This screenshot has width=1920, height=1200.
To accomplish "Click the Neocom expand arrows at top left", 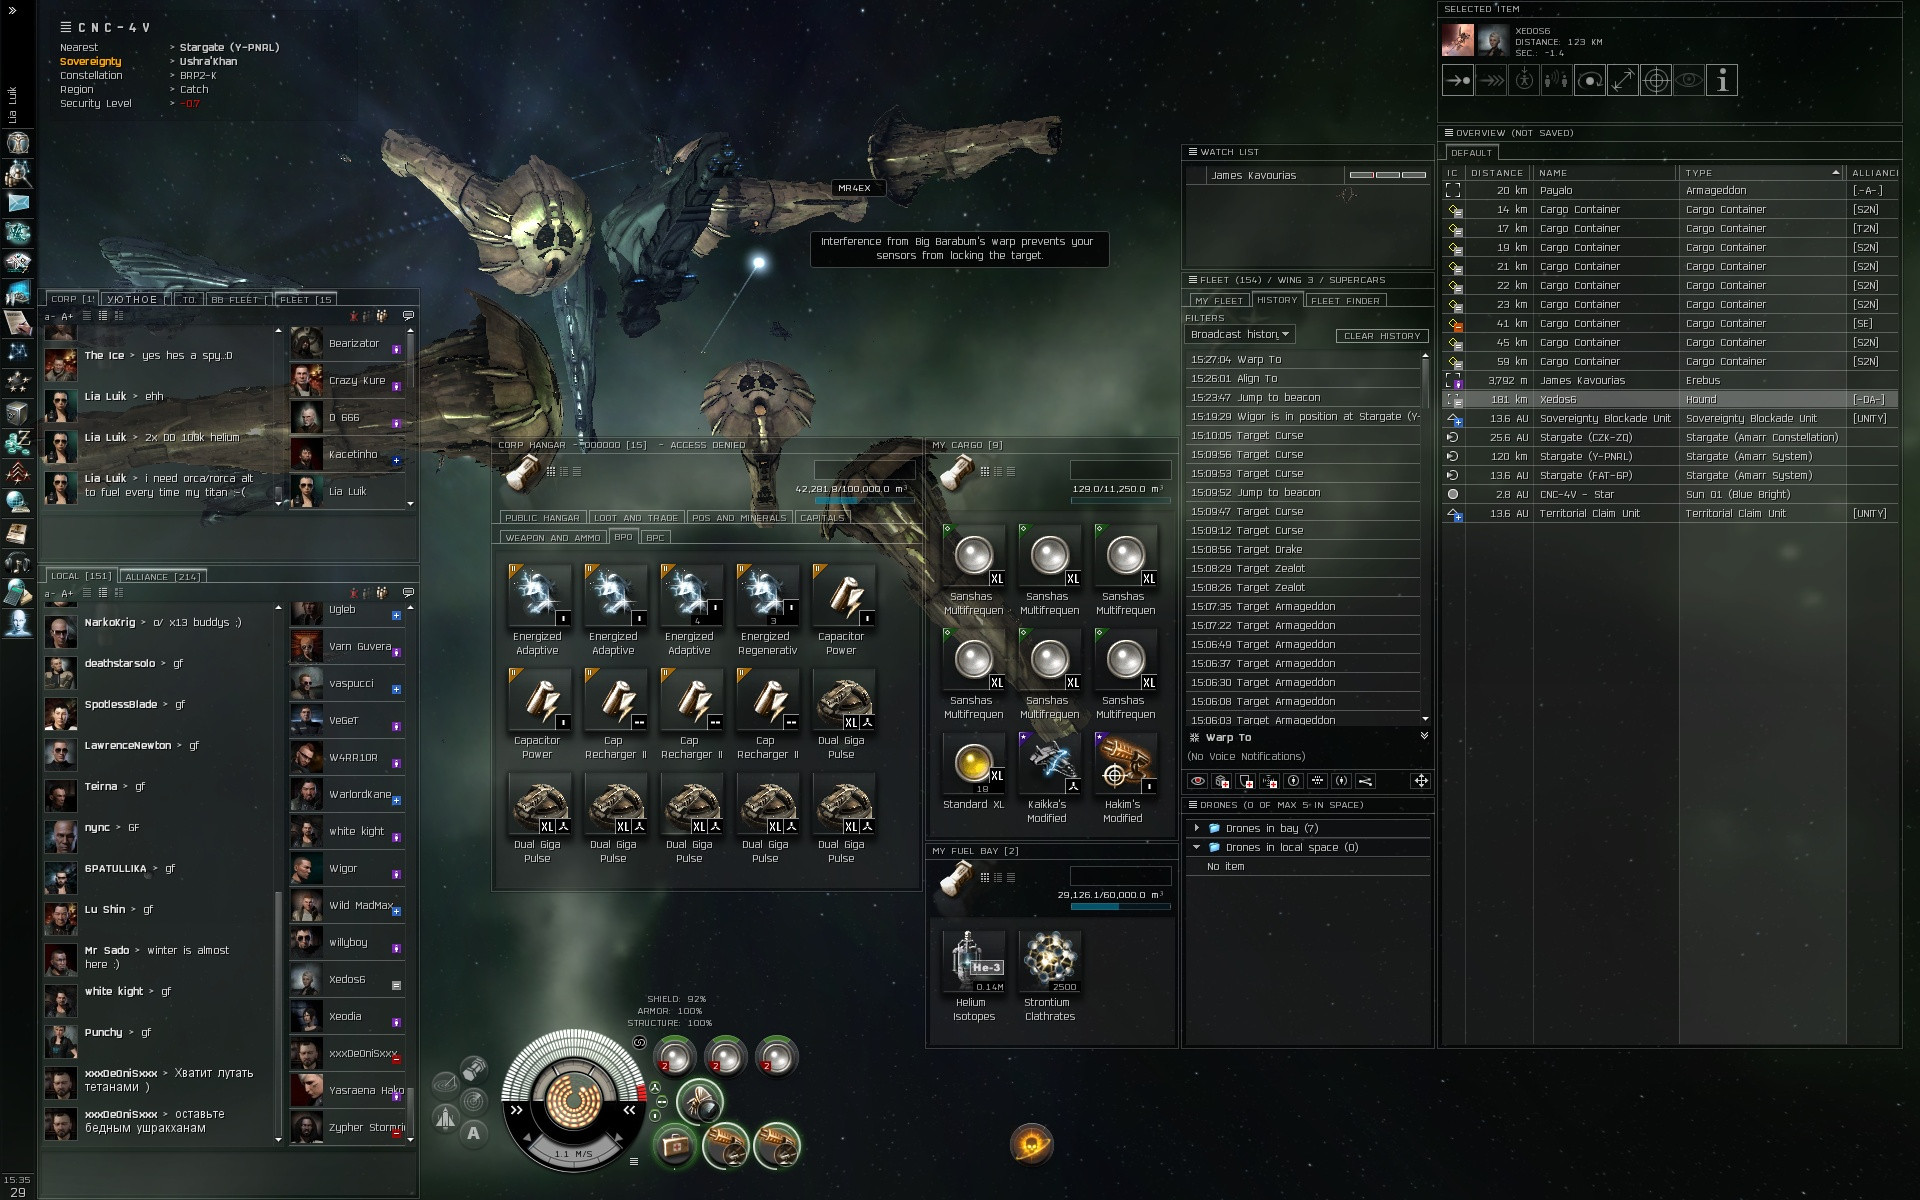I will [12, 10].
